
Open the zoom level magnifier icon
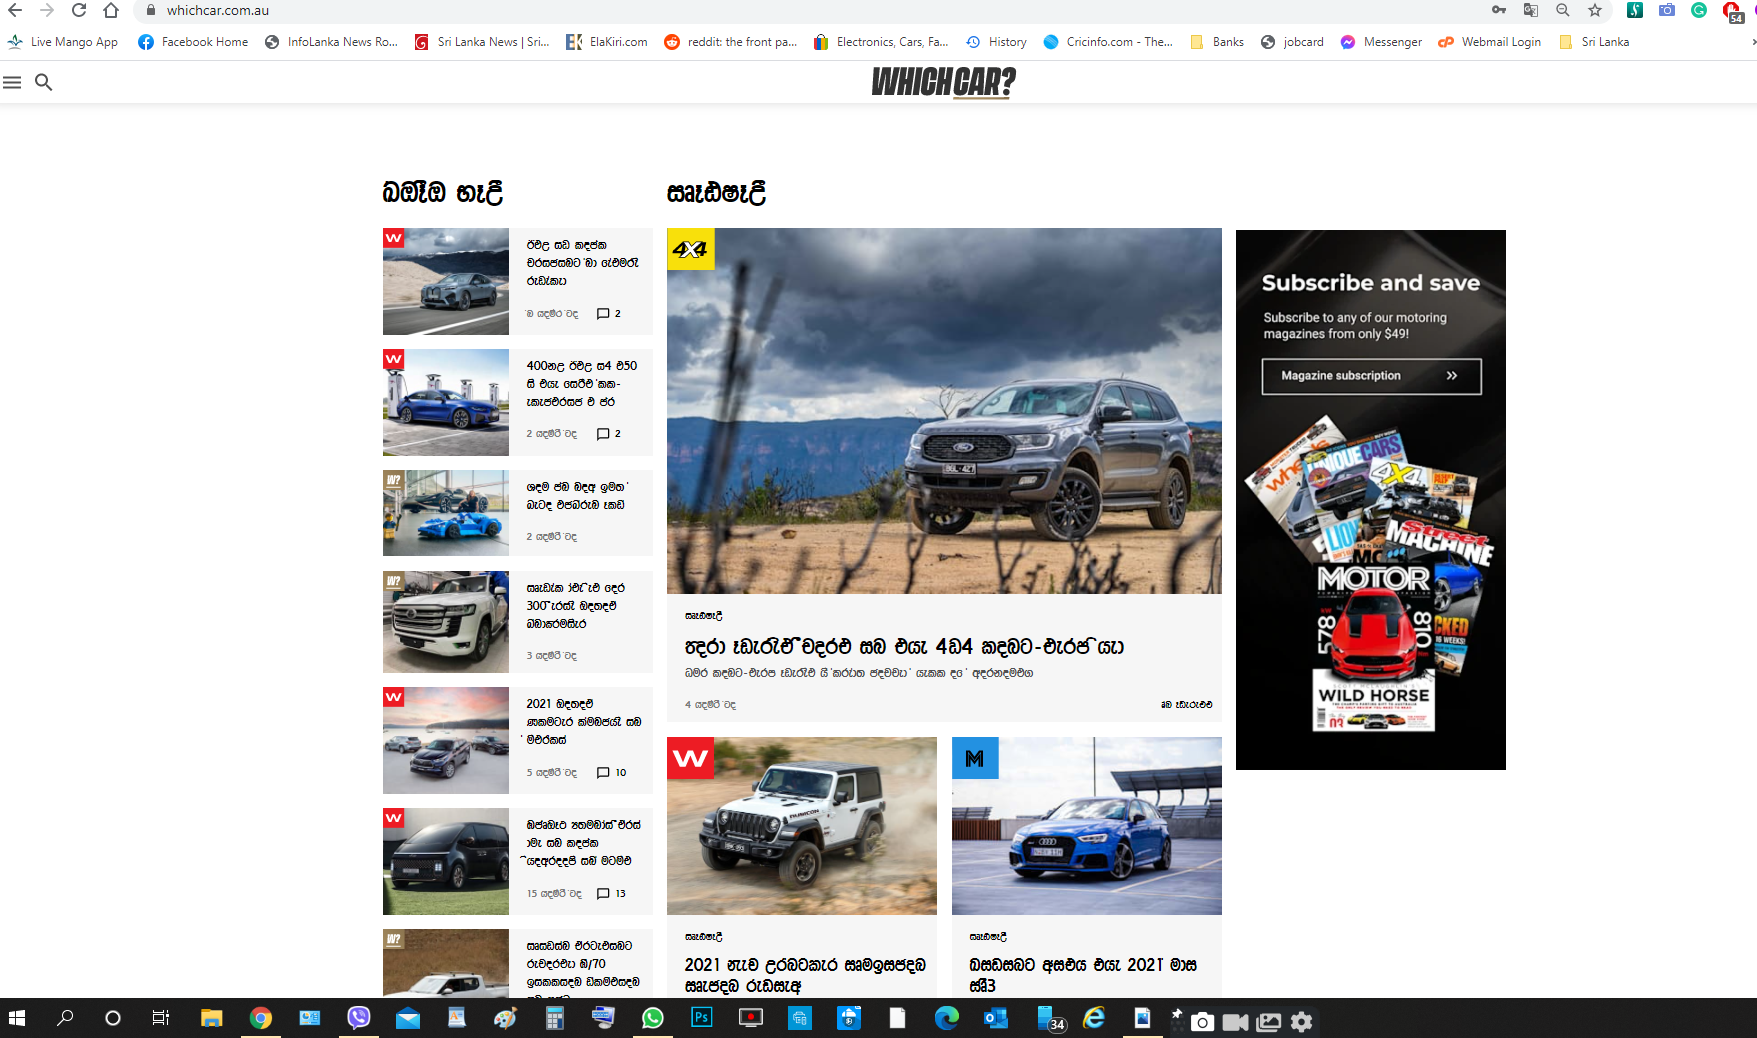tap(1562, 10)
